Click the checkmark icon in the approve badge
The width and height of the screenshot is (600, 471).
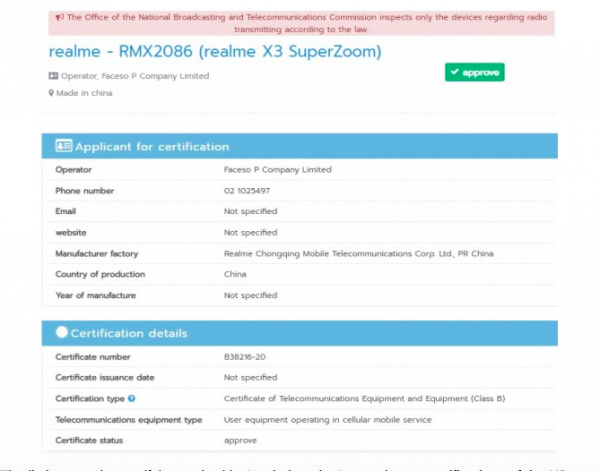pyautogui.click(x=456, y=73)
